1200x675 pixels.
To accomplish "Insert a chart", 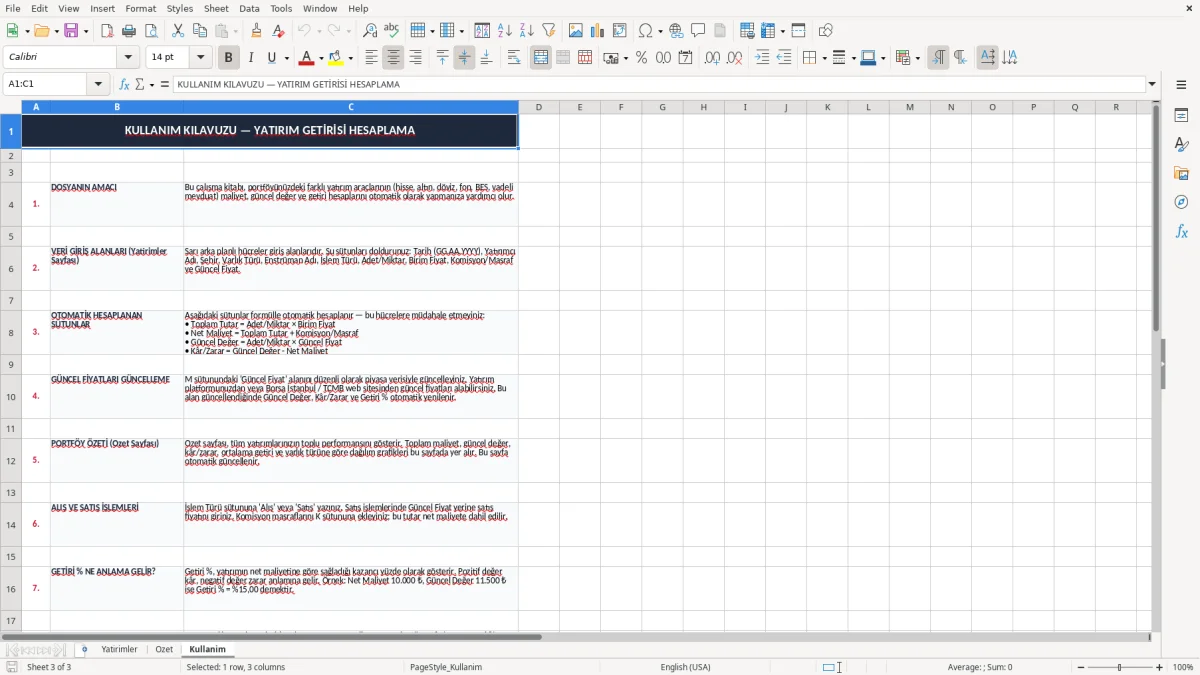I will 598,31.
